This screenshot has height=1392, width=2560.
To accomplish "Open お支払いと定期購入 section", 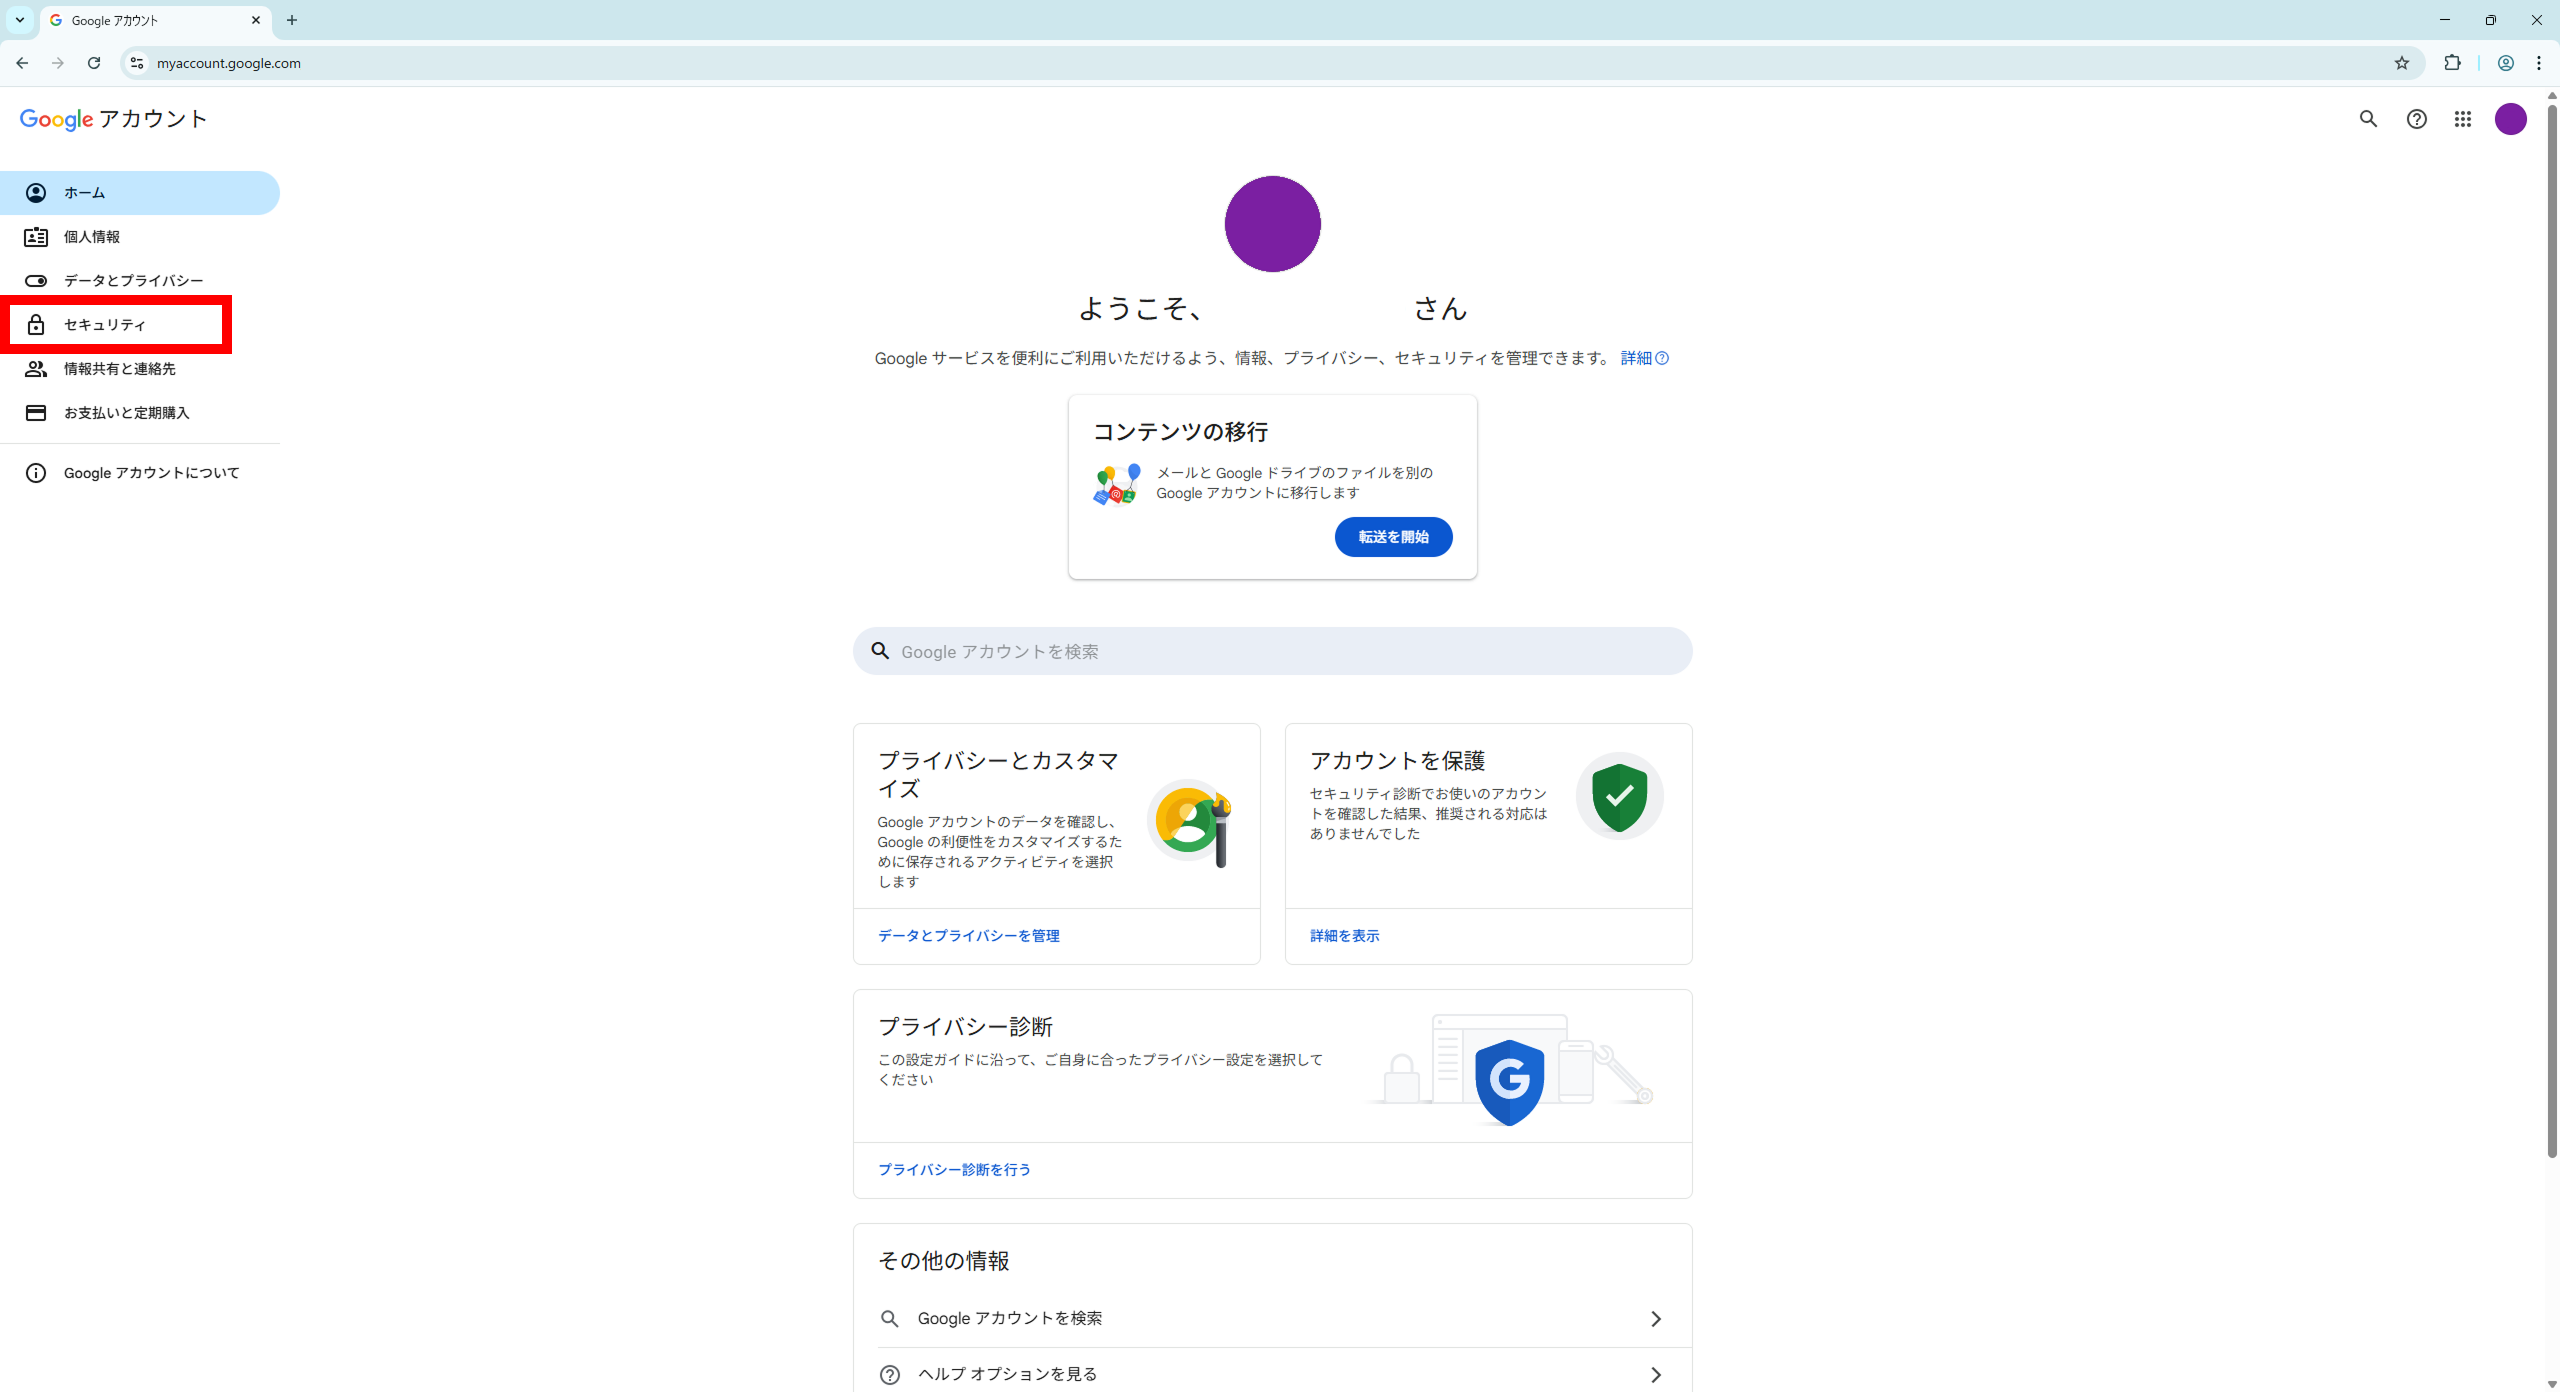I will [139, 413].
